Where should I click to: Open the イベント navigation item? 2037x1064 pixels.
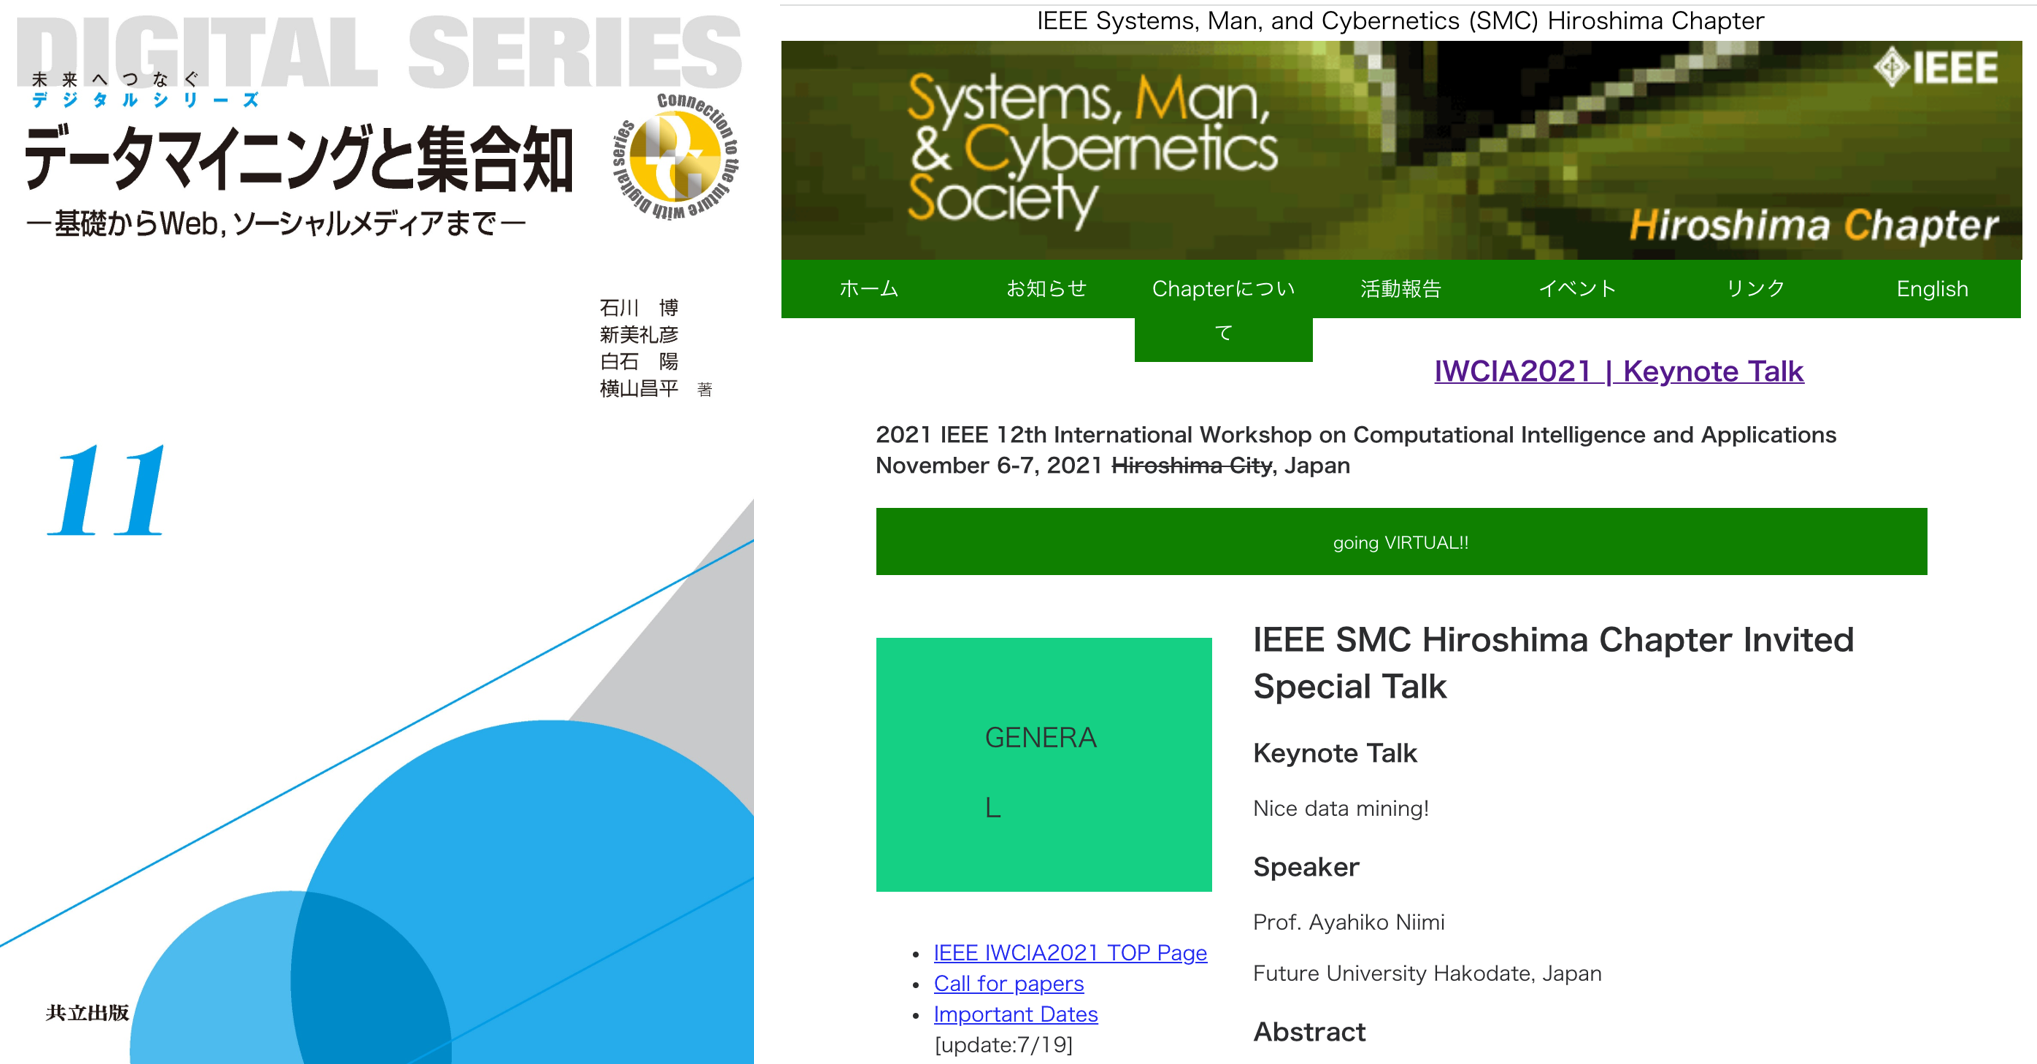(1577, 289)
